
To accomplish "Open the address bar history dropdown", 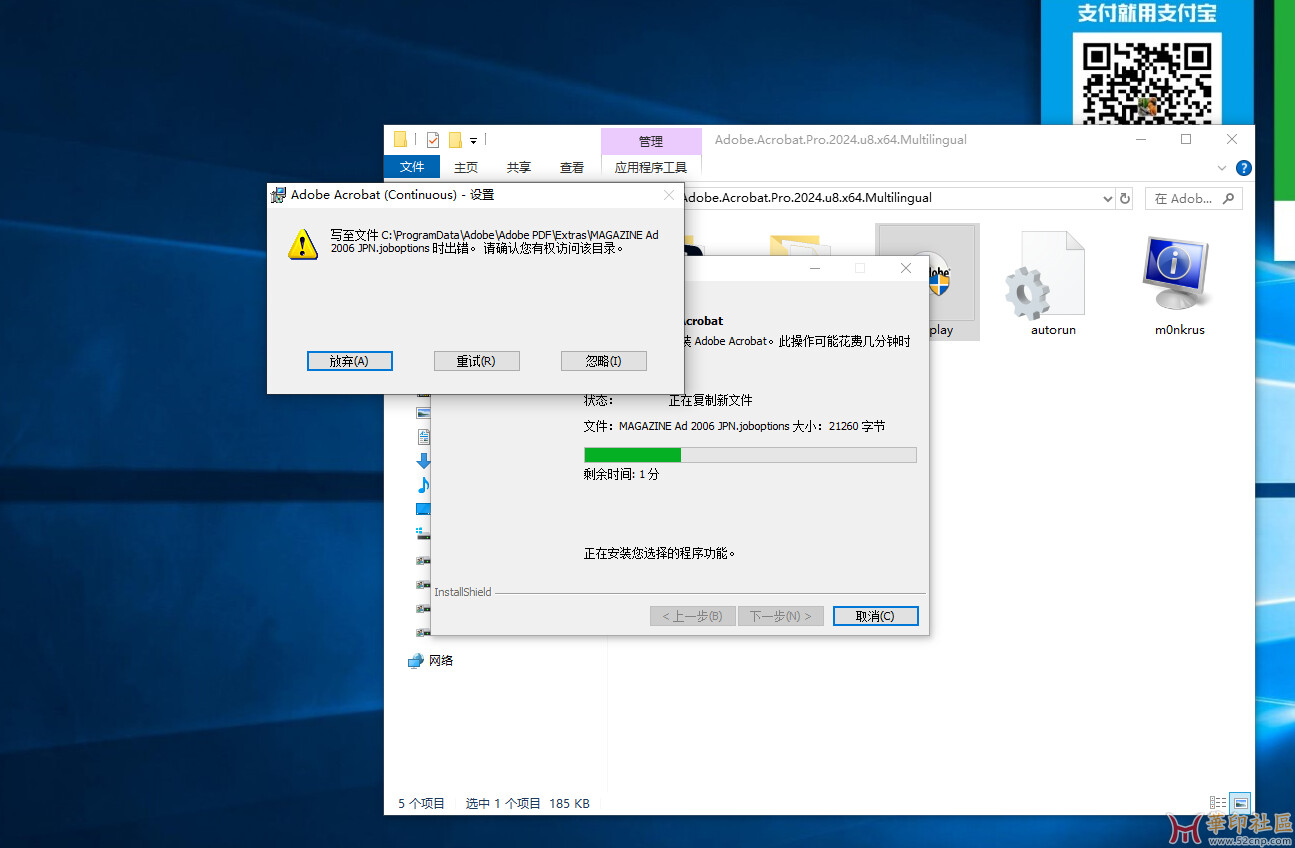I will [x=1107, y=198].
